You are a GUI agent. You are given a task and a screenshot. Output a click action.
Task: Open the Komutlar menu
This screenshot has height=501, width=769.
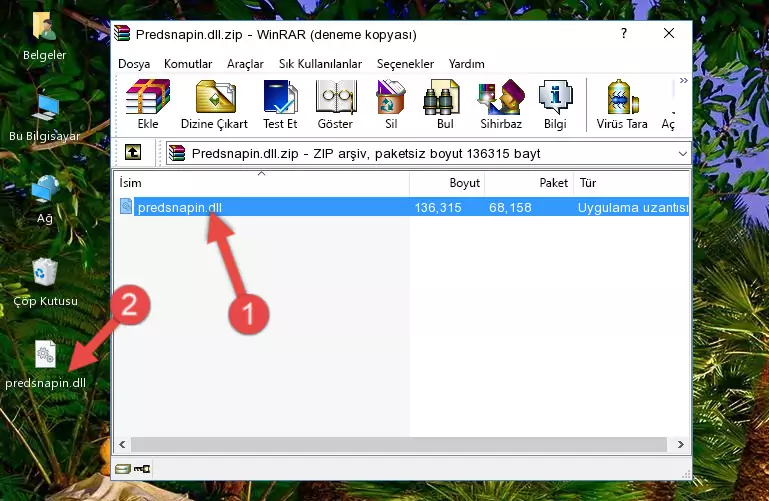pos(188,64)
